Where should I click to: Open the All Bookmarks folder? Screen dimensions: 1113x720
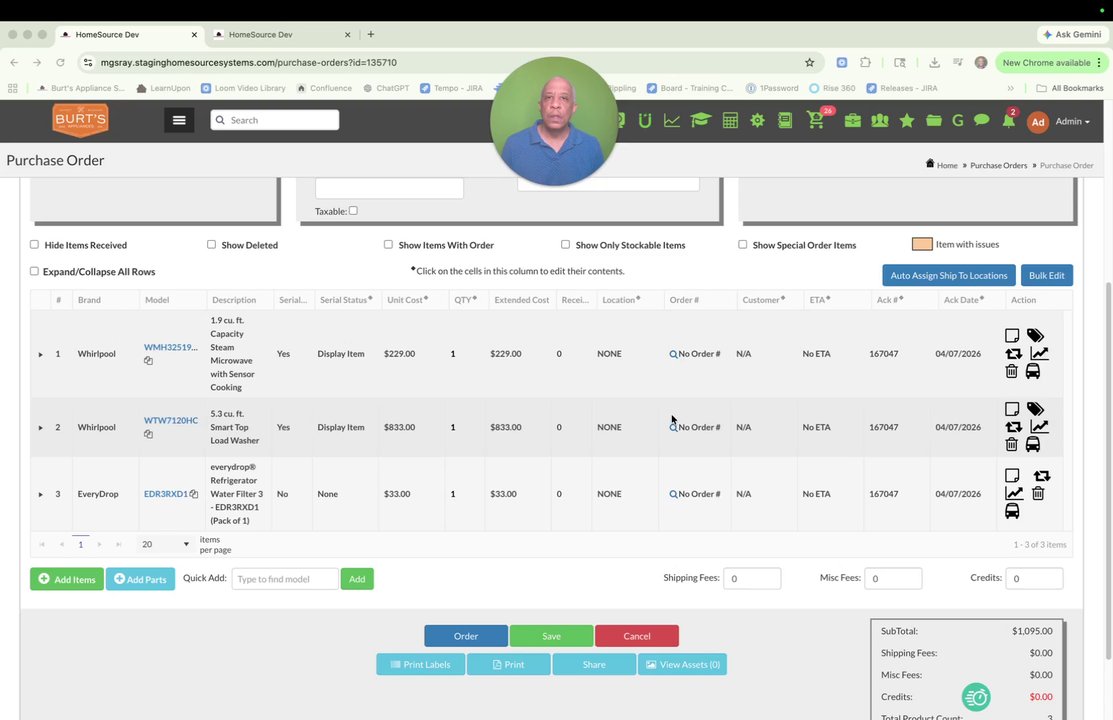tap(1070, 88)
